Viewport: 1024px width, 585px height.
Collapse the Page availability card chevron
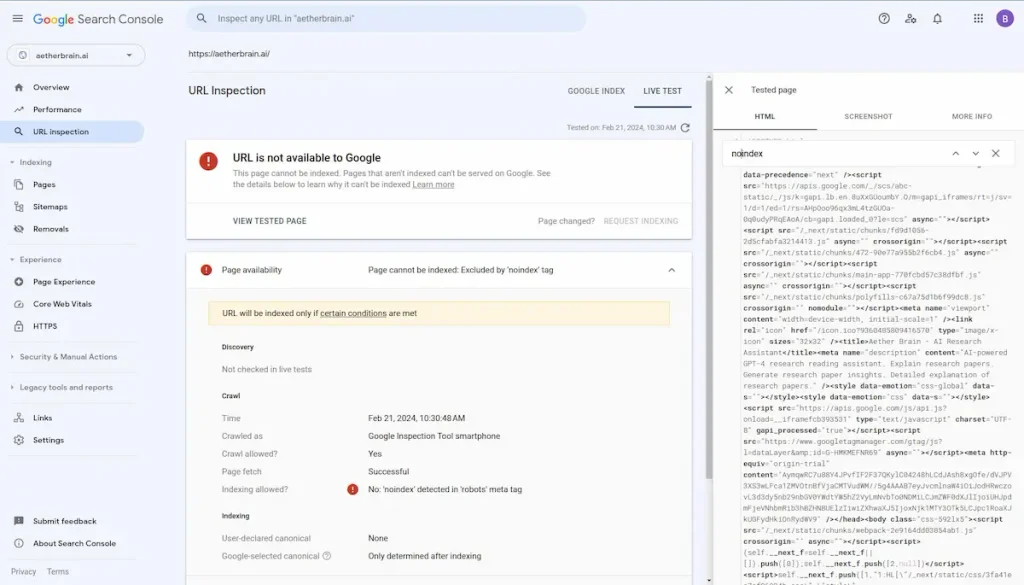tap(671, 270)
